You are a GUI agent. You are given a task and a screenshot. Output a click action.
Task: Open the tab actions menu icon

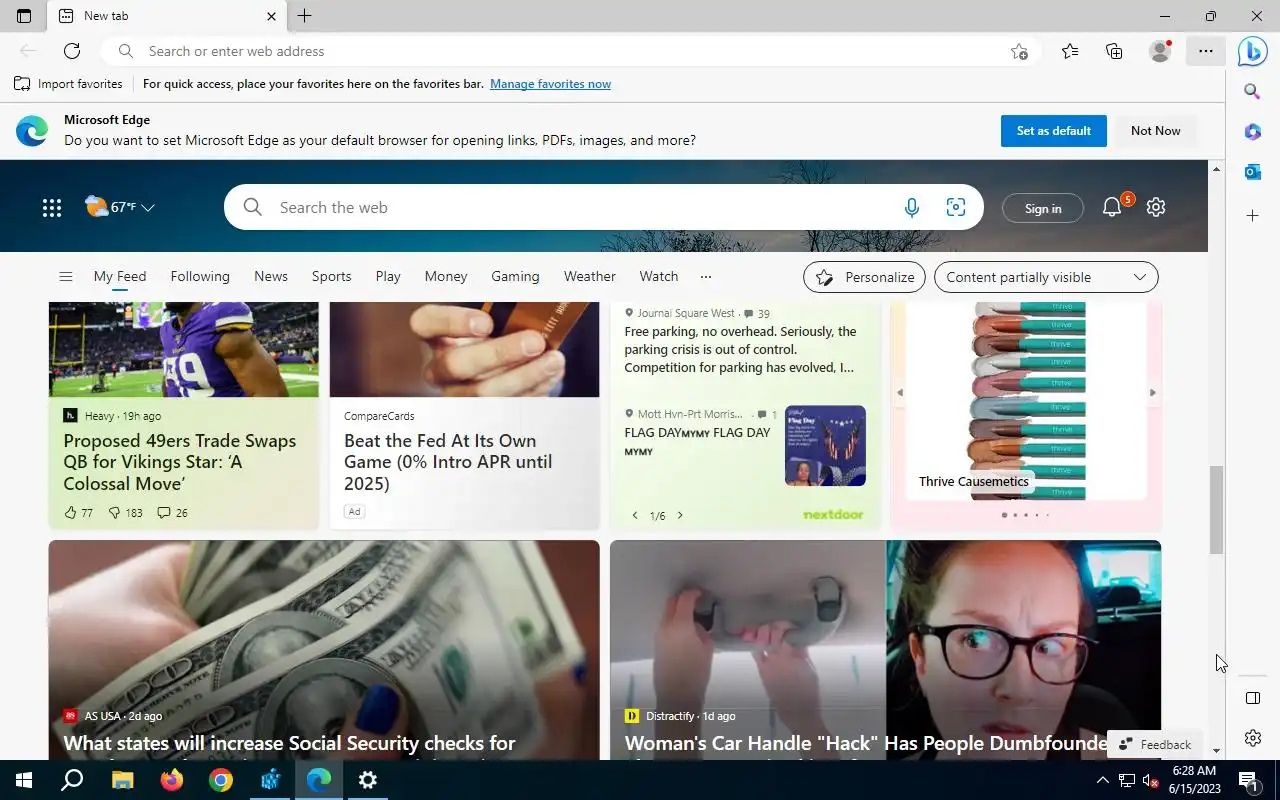[24, 16]
